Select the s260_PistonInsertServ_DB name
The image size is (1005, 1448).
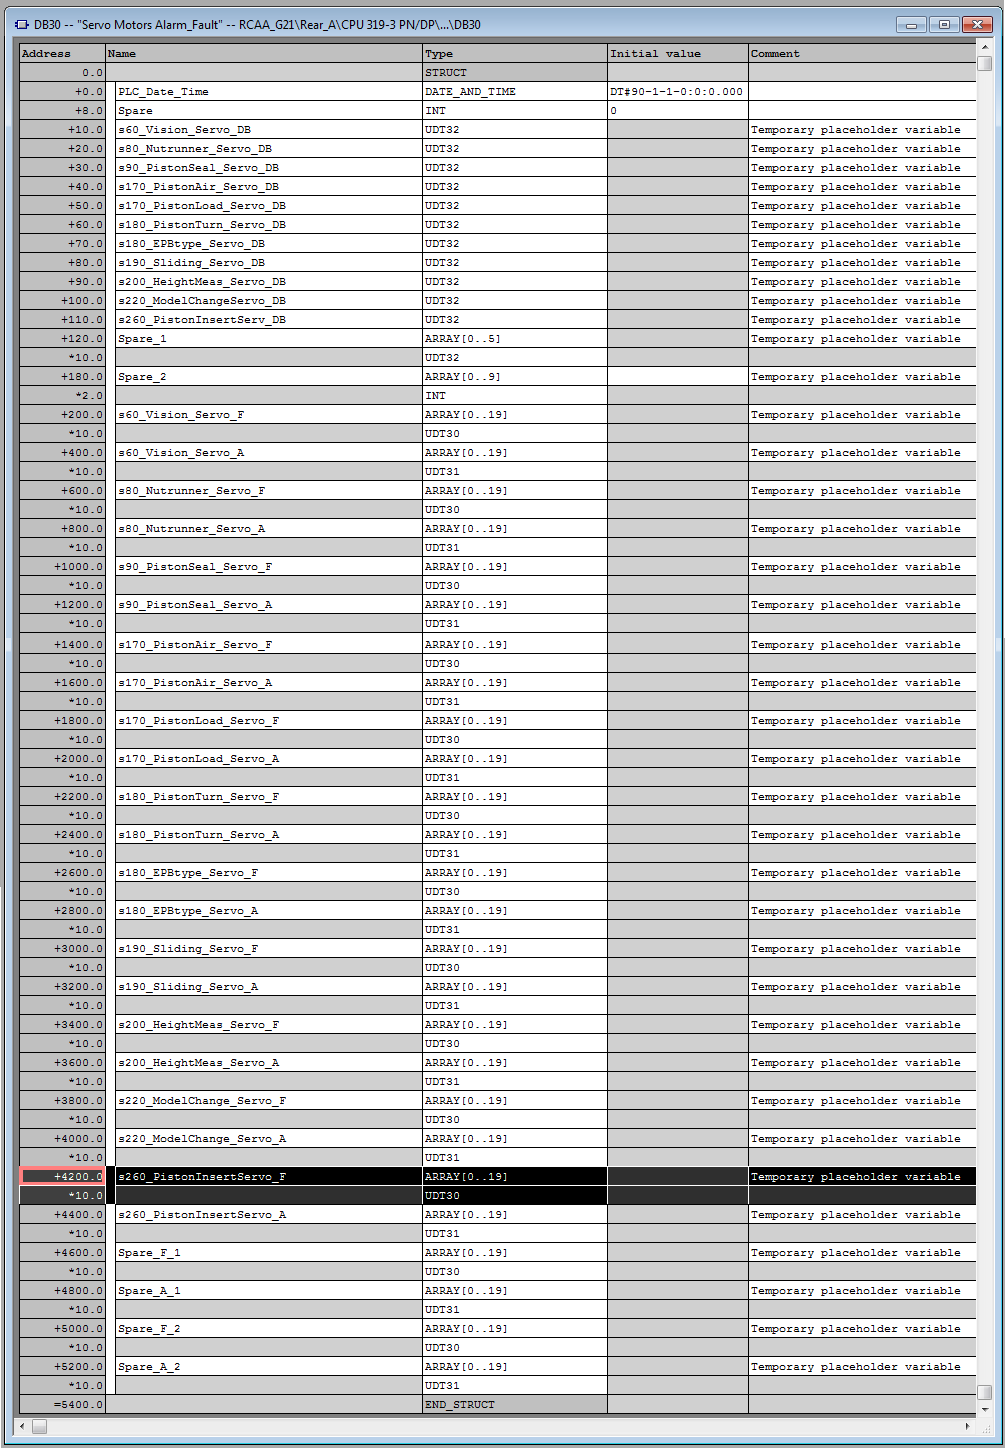(269, 320)
